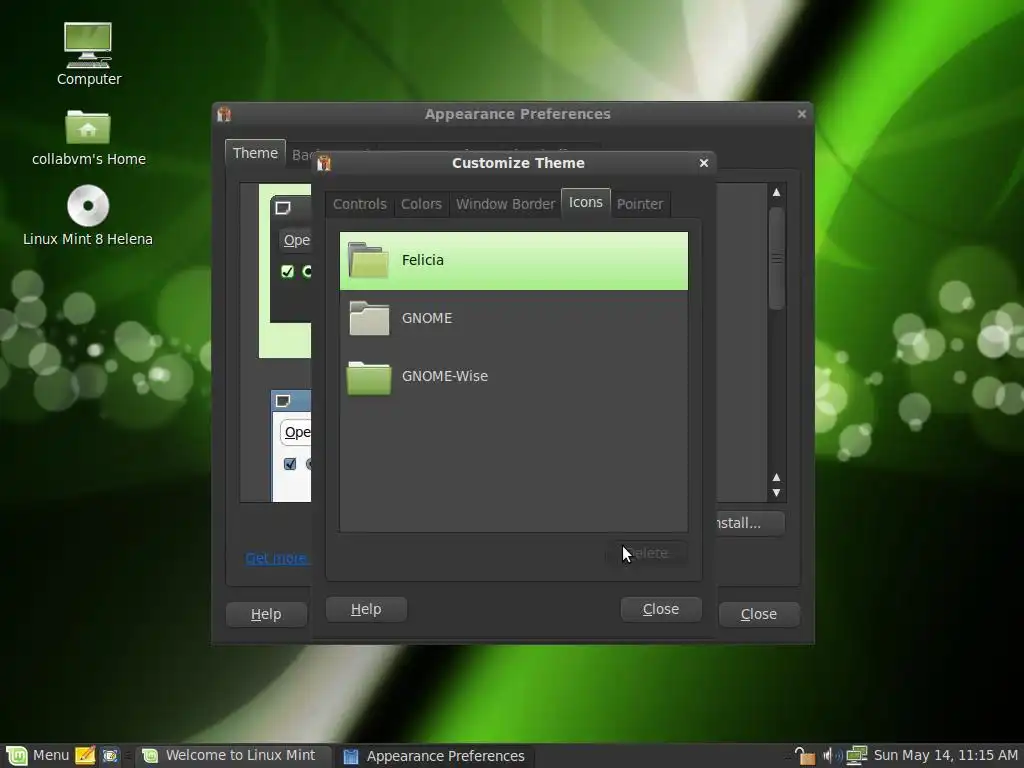Click the update manager lock tray icon

tap(805, 756)
